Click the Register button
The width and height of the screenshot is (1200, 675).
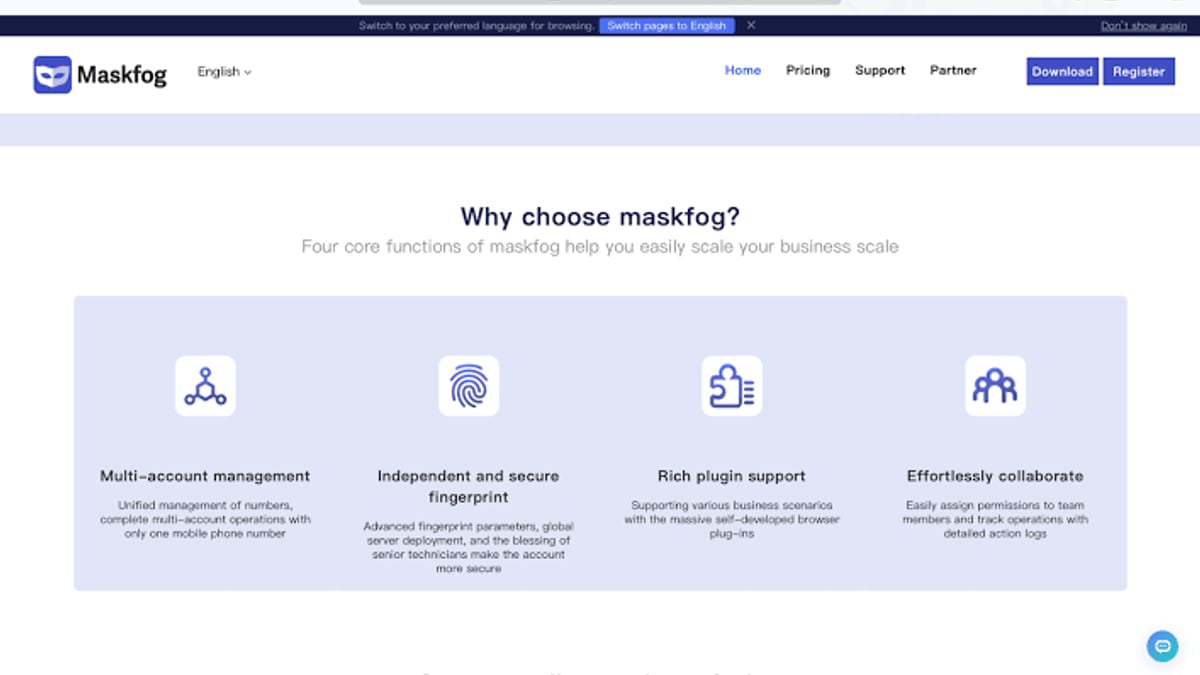[x=1139, y=72]
